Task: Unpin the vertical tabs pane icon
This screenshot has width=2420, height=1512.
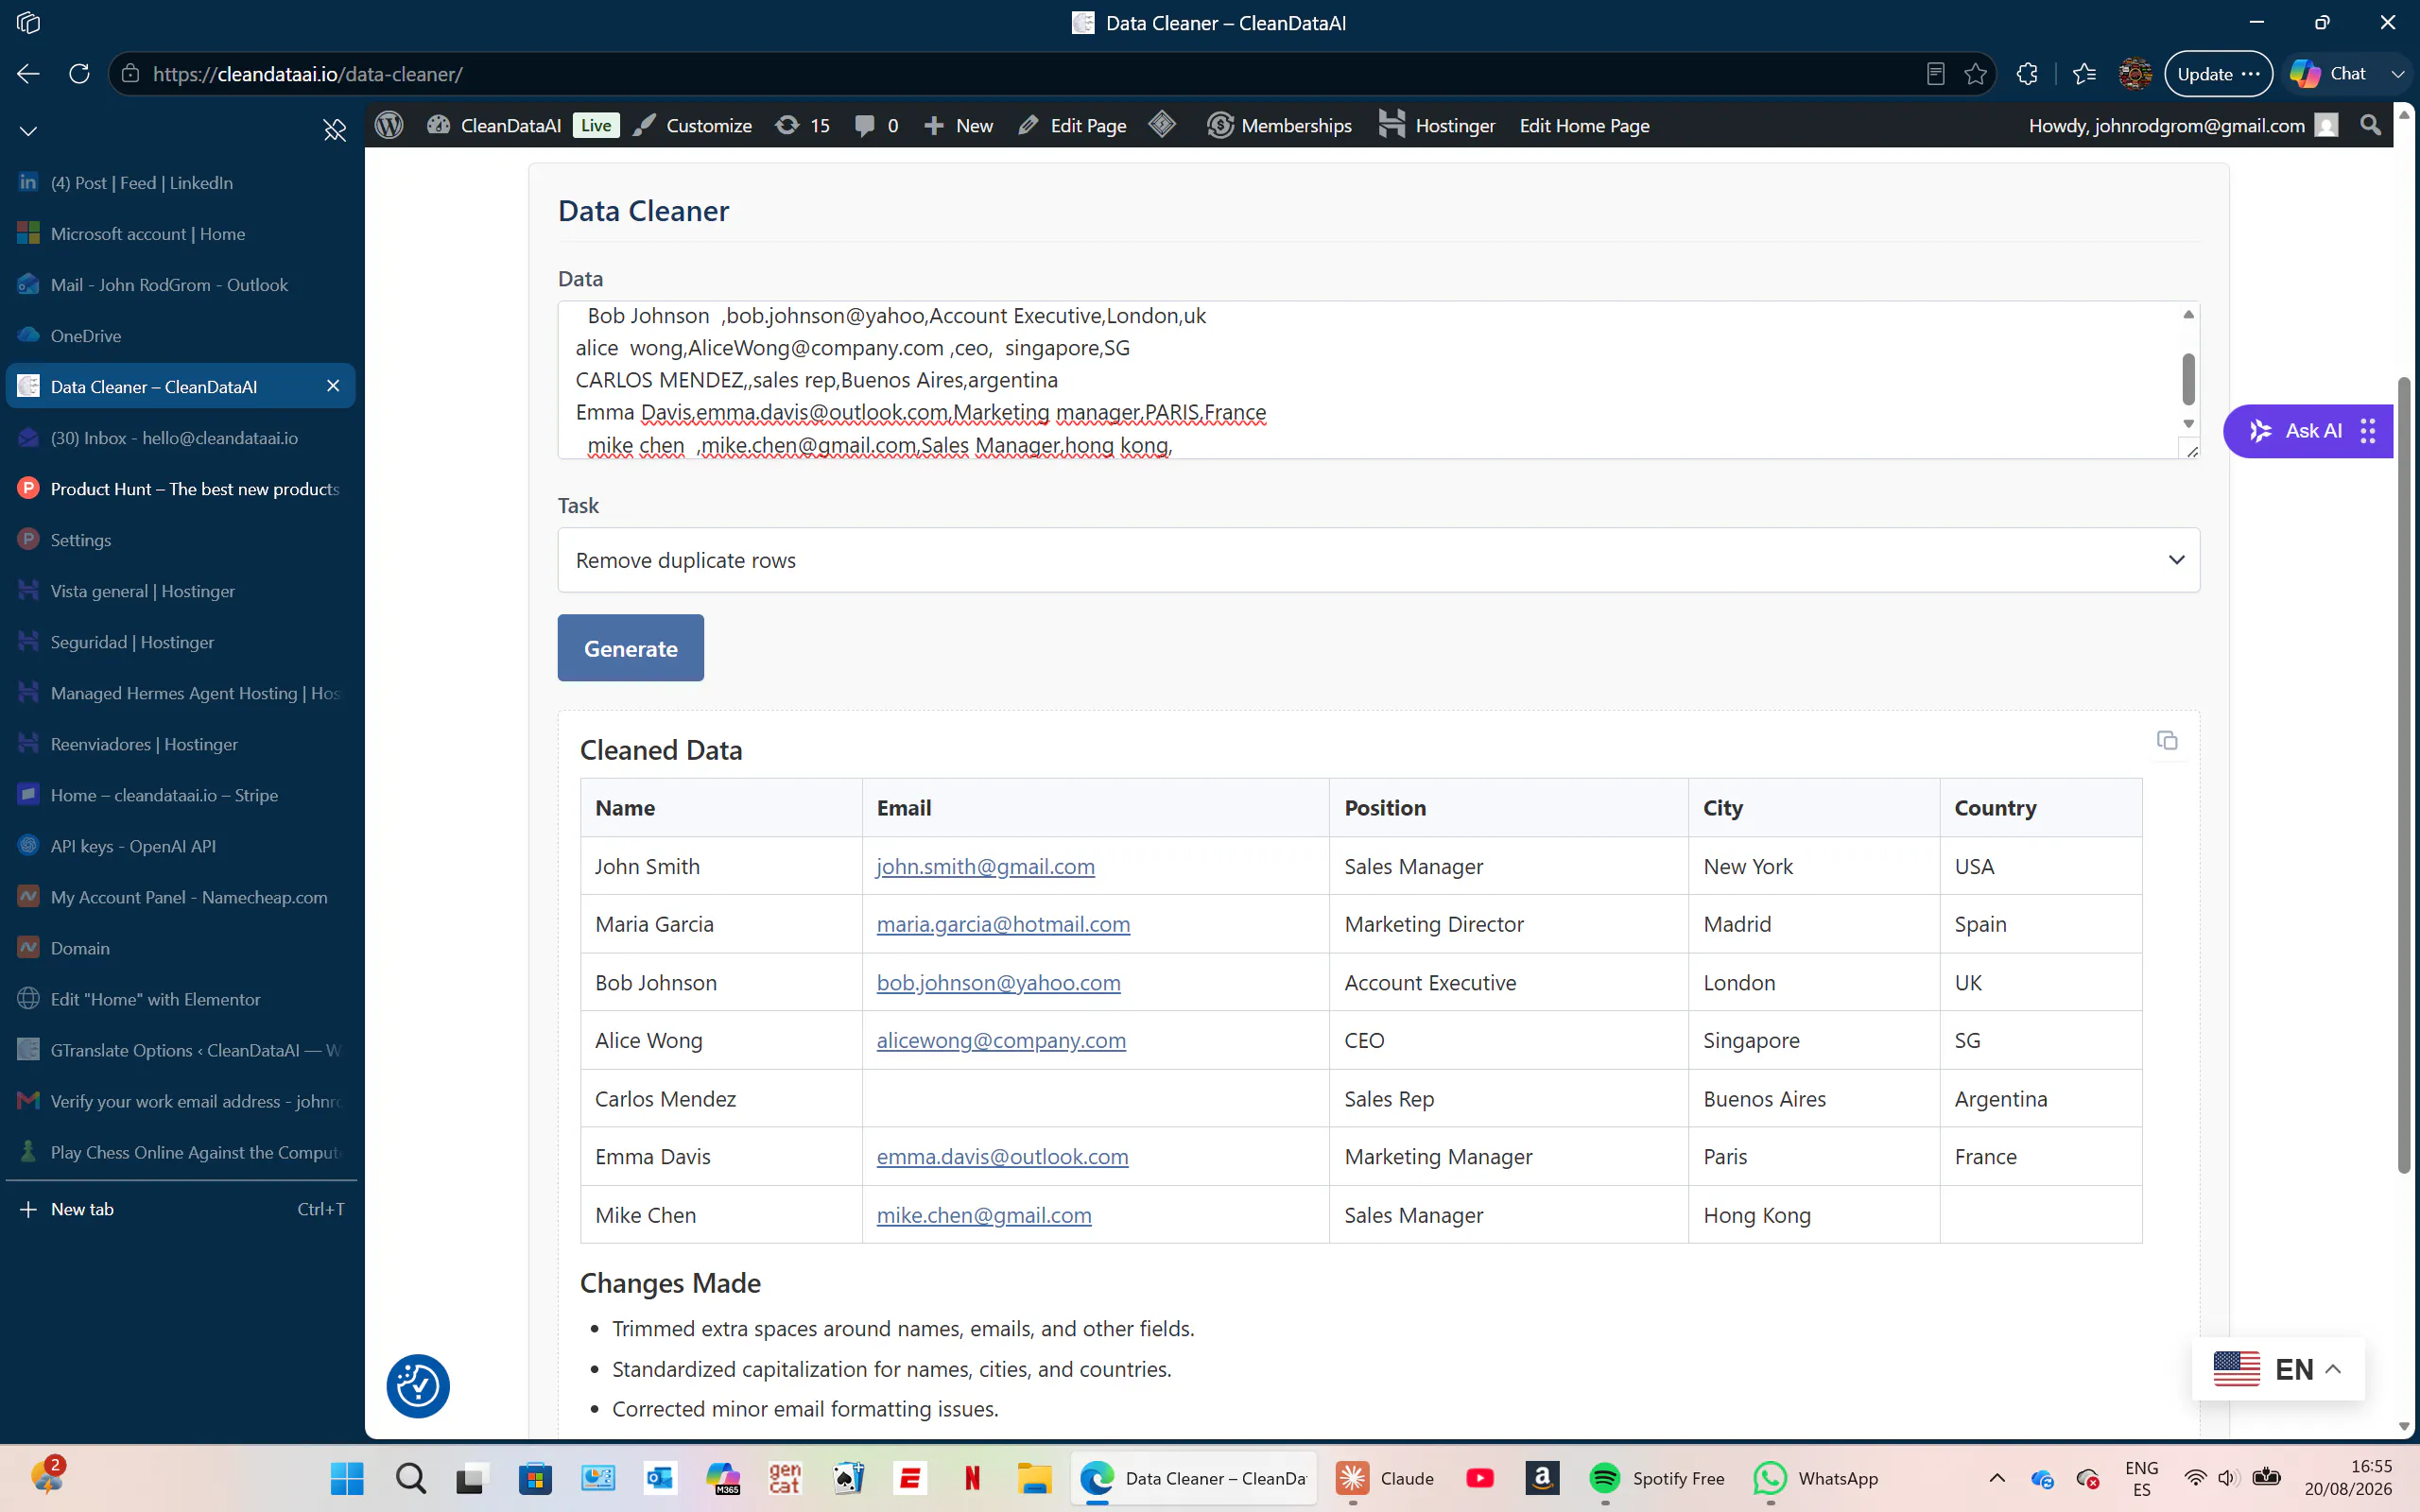Action: [334, 130]
